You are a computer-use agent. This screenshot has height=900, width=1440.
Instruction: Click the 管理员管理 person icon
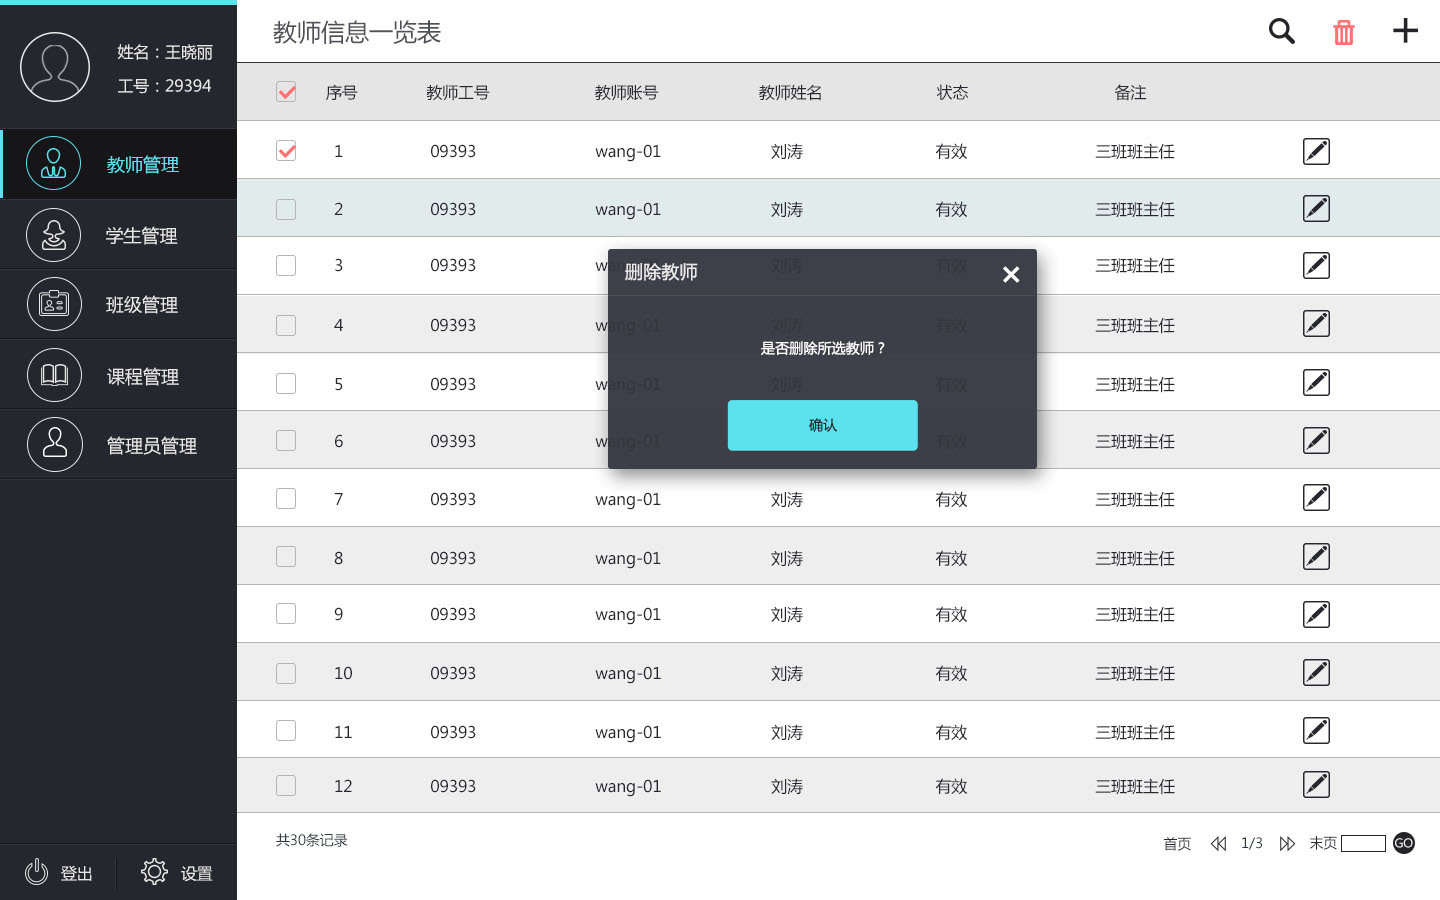pyautogui.click(x=55, y=445)
